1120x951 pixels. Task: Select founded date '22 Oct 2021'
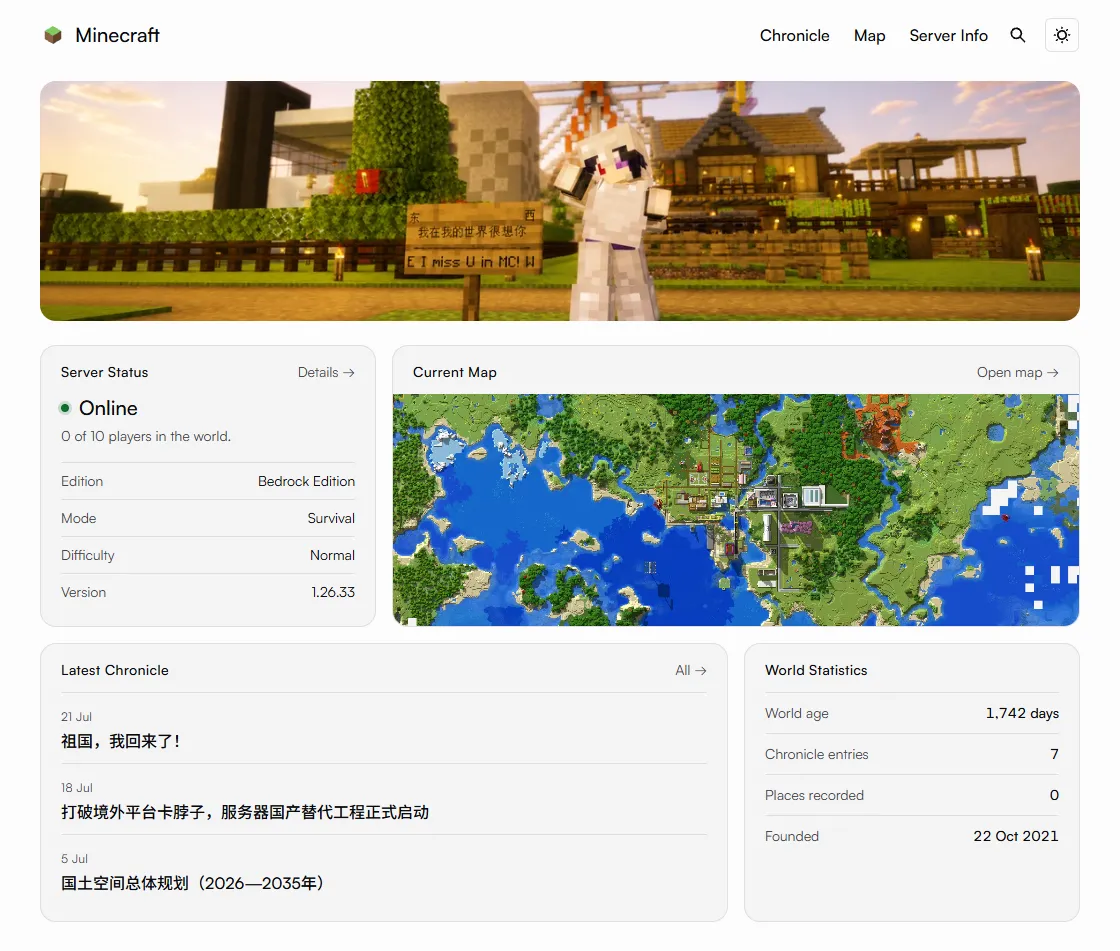click(x=1016, y=836)
